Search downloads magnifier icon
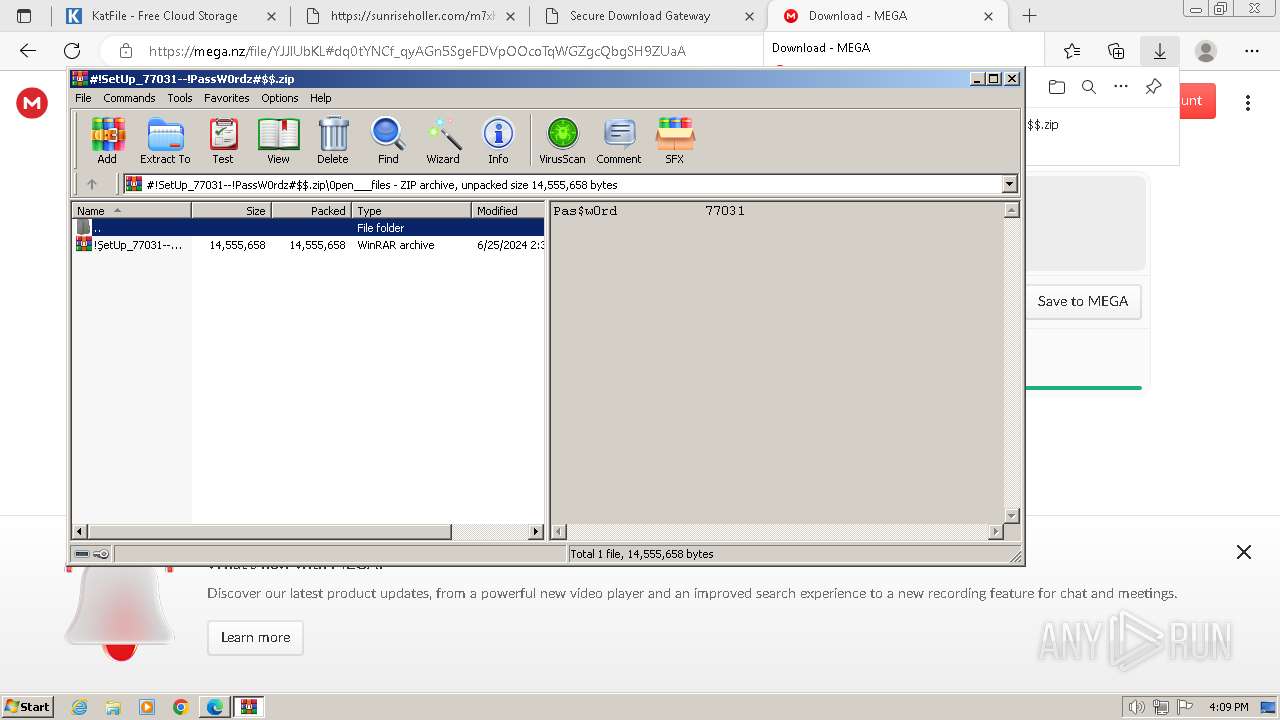Viewport: 1280px width, 720px height. click(x=1089, y=87)
